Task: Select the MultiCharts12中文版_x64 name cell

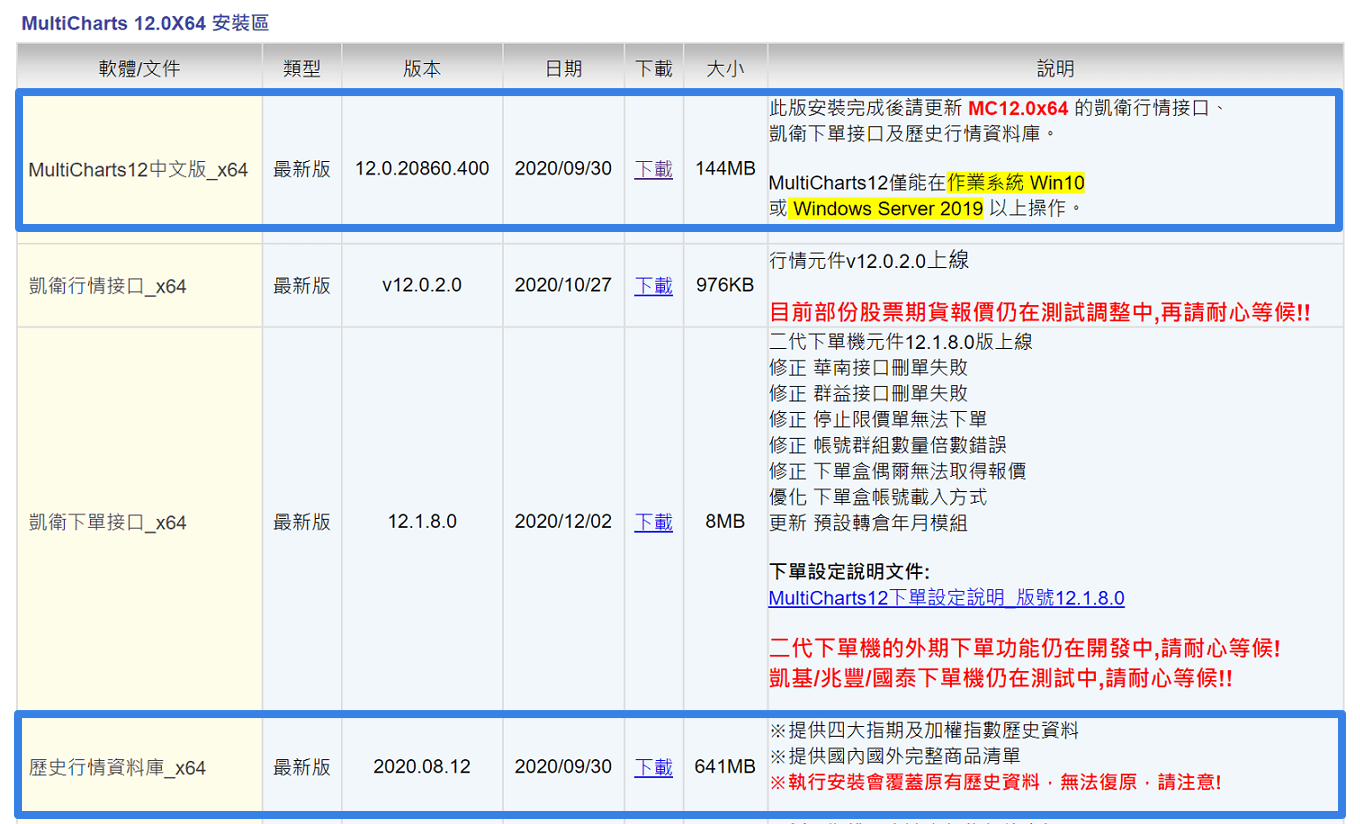Action: (x=139, y=169)
